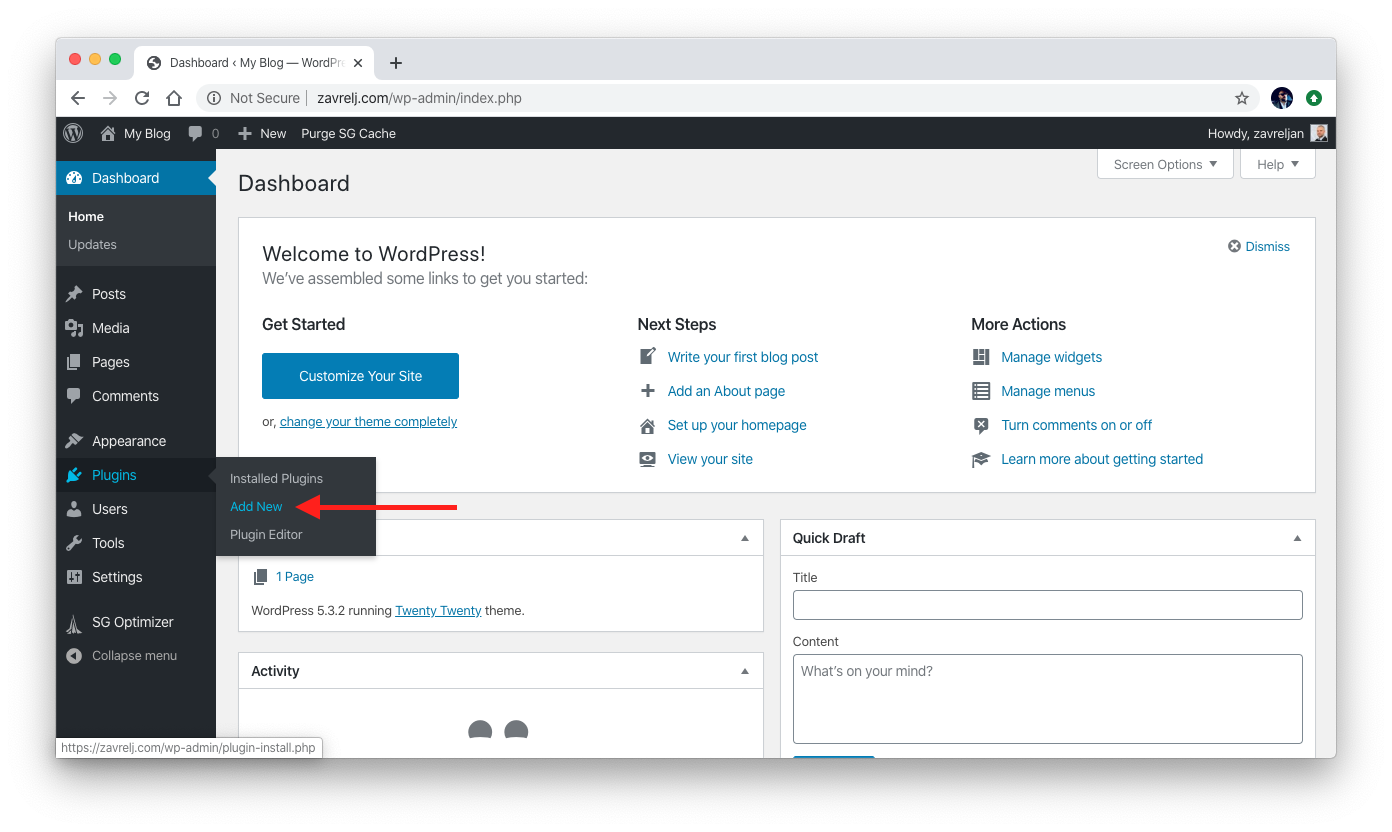Screen dimensions: 1392x832
Task: Click View your site link
Action: pos(710,459)
